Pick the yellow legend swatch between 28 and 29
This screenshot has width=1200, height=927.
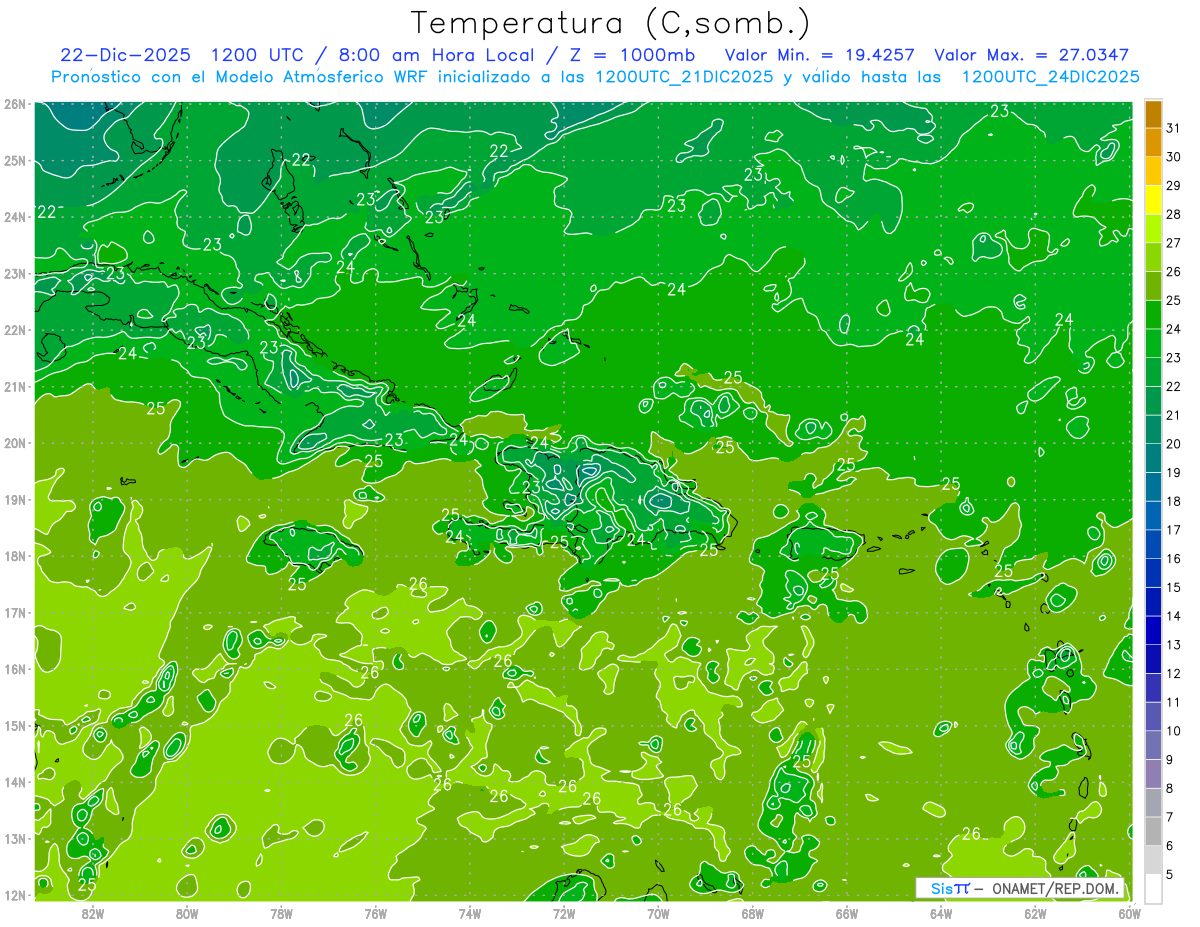1153,200
